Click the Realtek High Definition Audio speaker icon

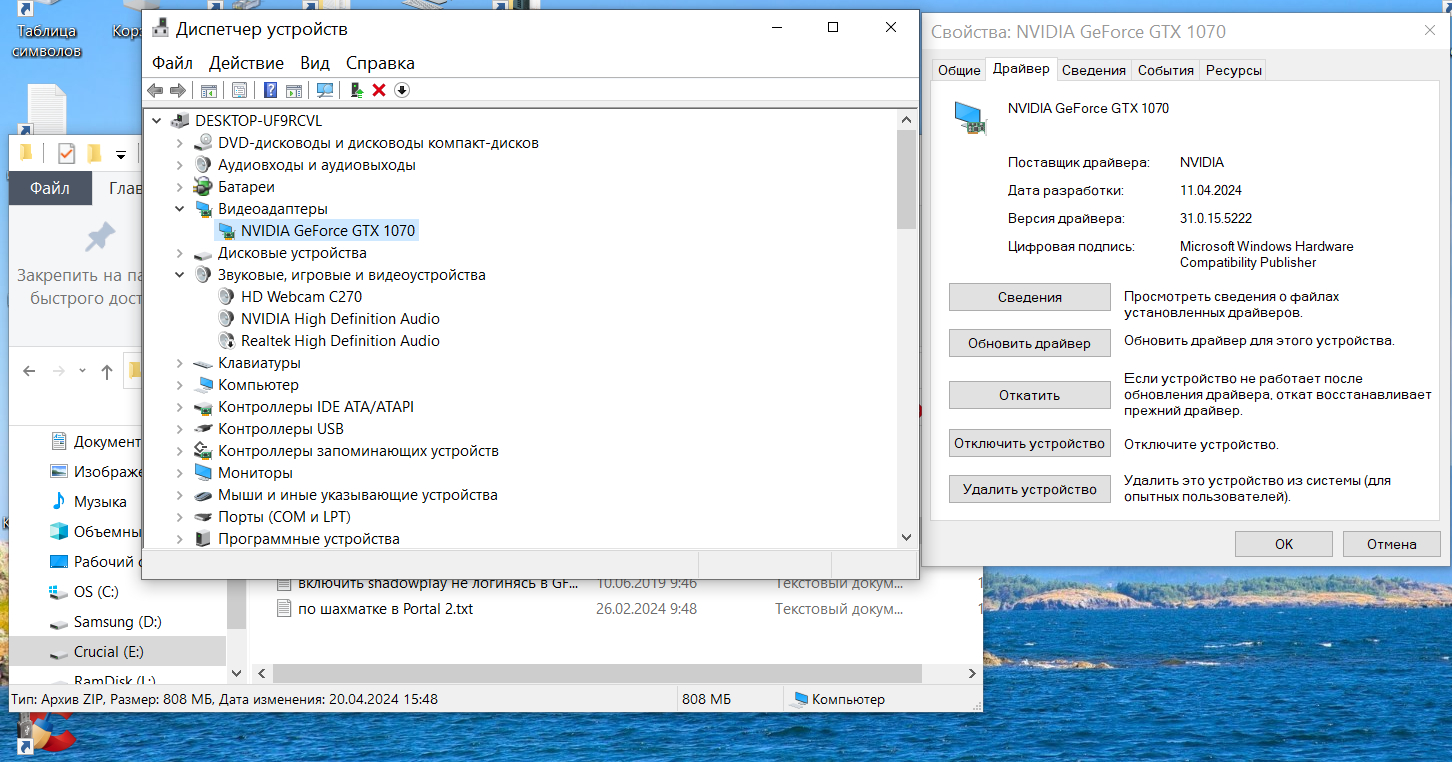(x=226, y=341)
